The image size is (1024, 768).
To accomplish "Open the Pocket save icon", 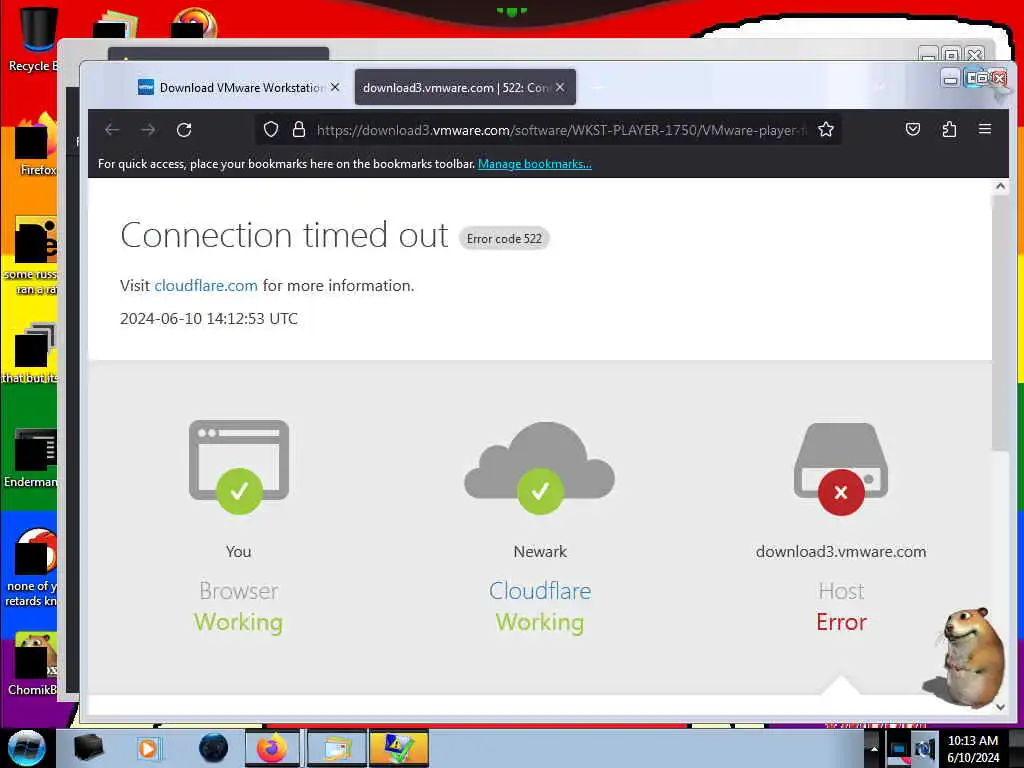I will 913,129.
